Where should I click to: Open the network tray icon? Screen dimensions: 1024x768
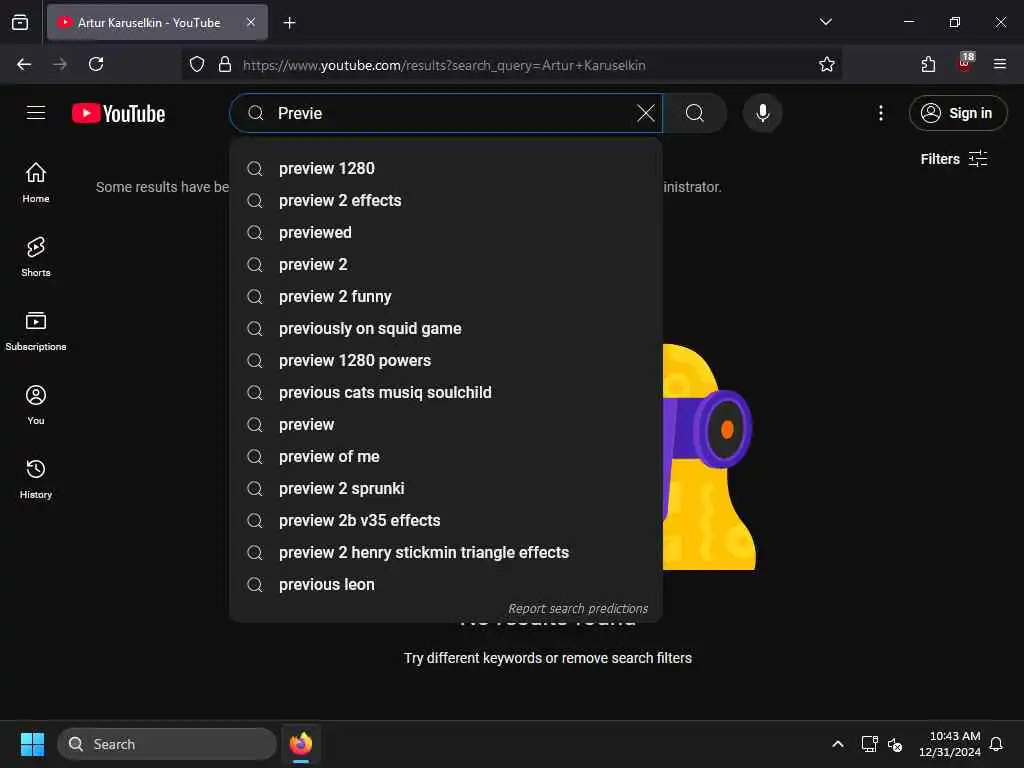(869, 744)
